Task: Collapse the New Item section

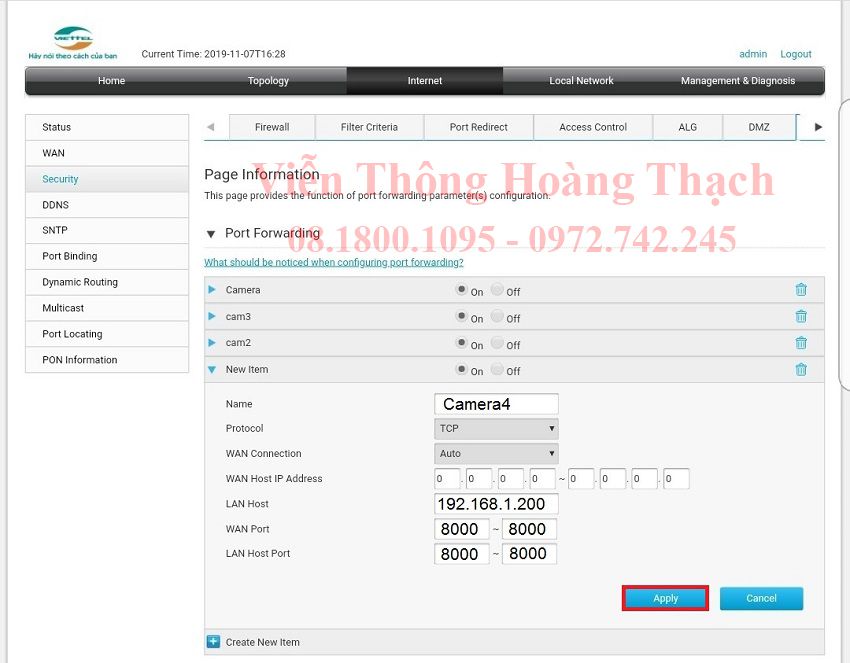Action: click(x=212, y=369)
